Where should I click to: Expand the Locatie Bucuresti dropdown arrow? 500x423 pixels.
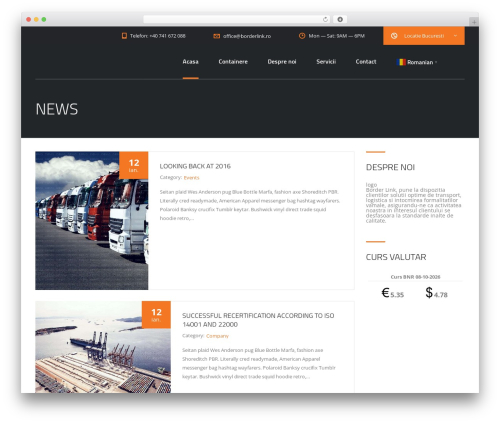coord(455,36)
